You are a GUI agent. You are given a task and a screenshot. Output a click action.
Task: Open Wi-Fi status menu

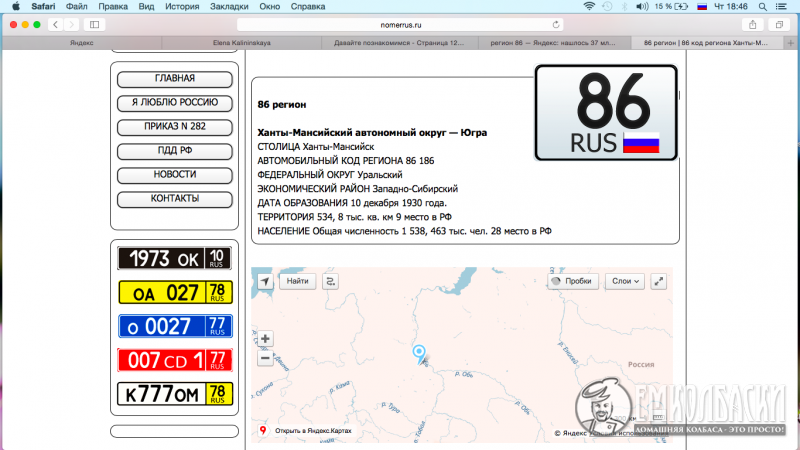589,7
